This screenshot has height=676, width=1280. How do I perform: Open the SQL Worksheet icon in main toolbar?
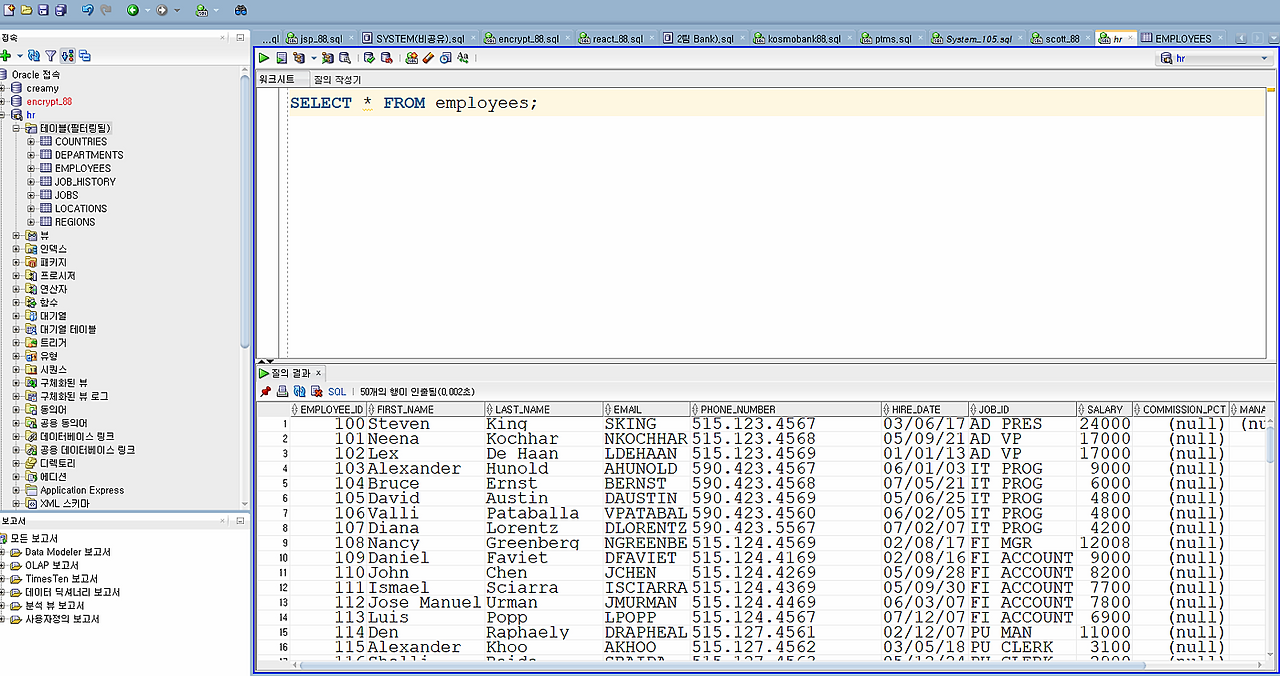(202, 10)
